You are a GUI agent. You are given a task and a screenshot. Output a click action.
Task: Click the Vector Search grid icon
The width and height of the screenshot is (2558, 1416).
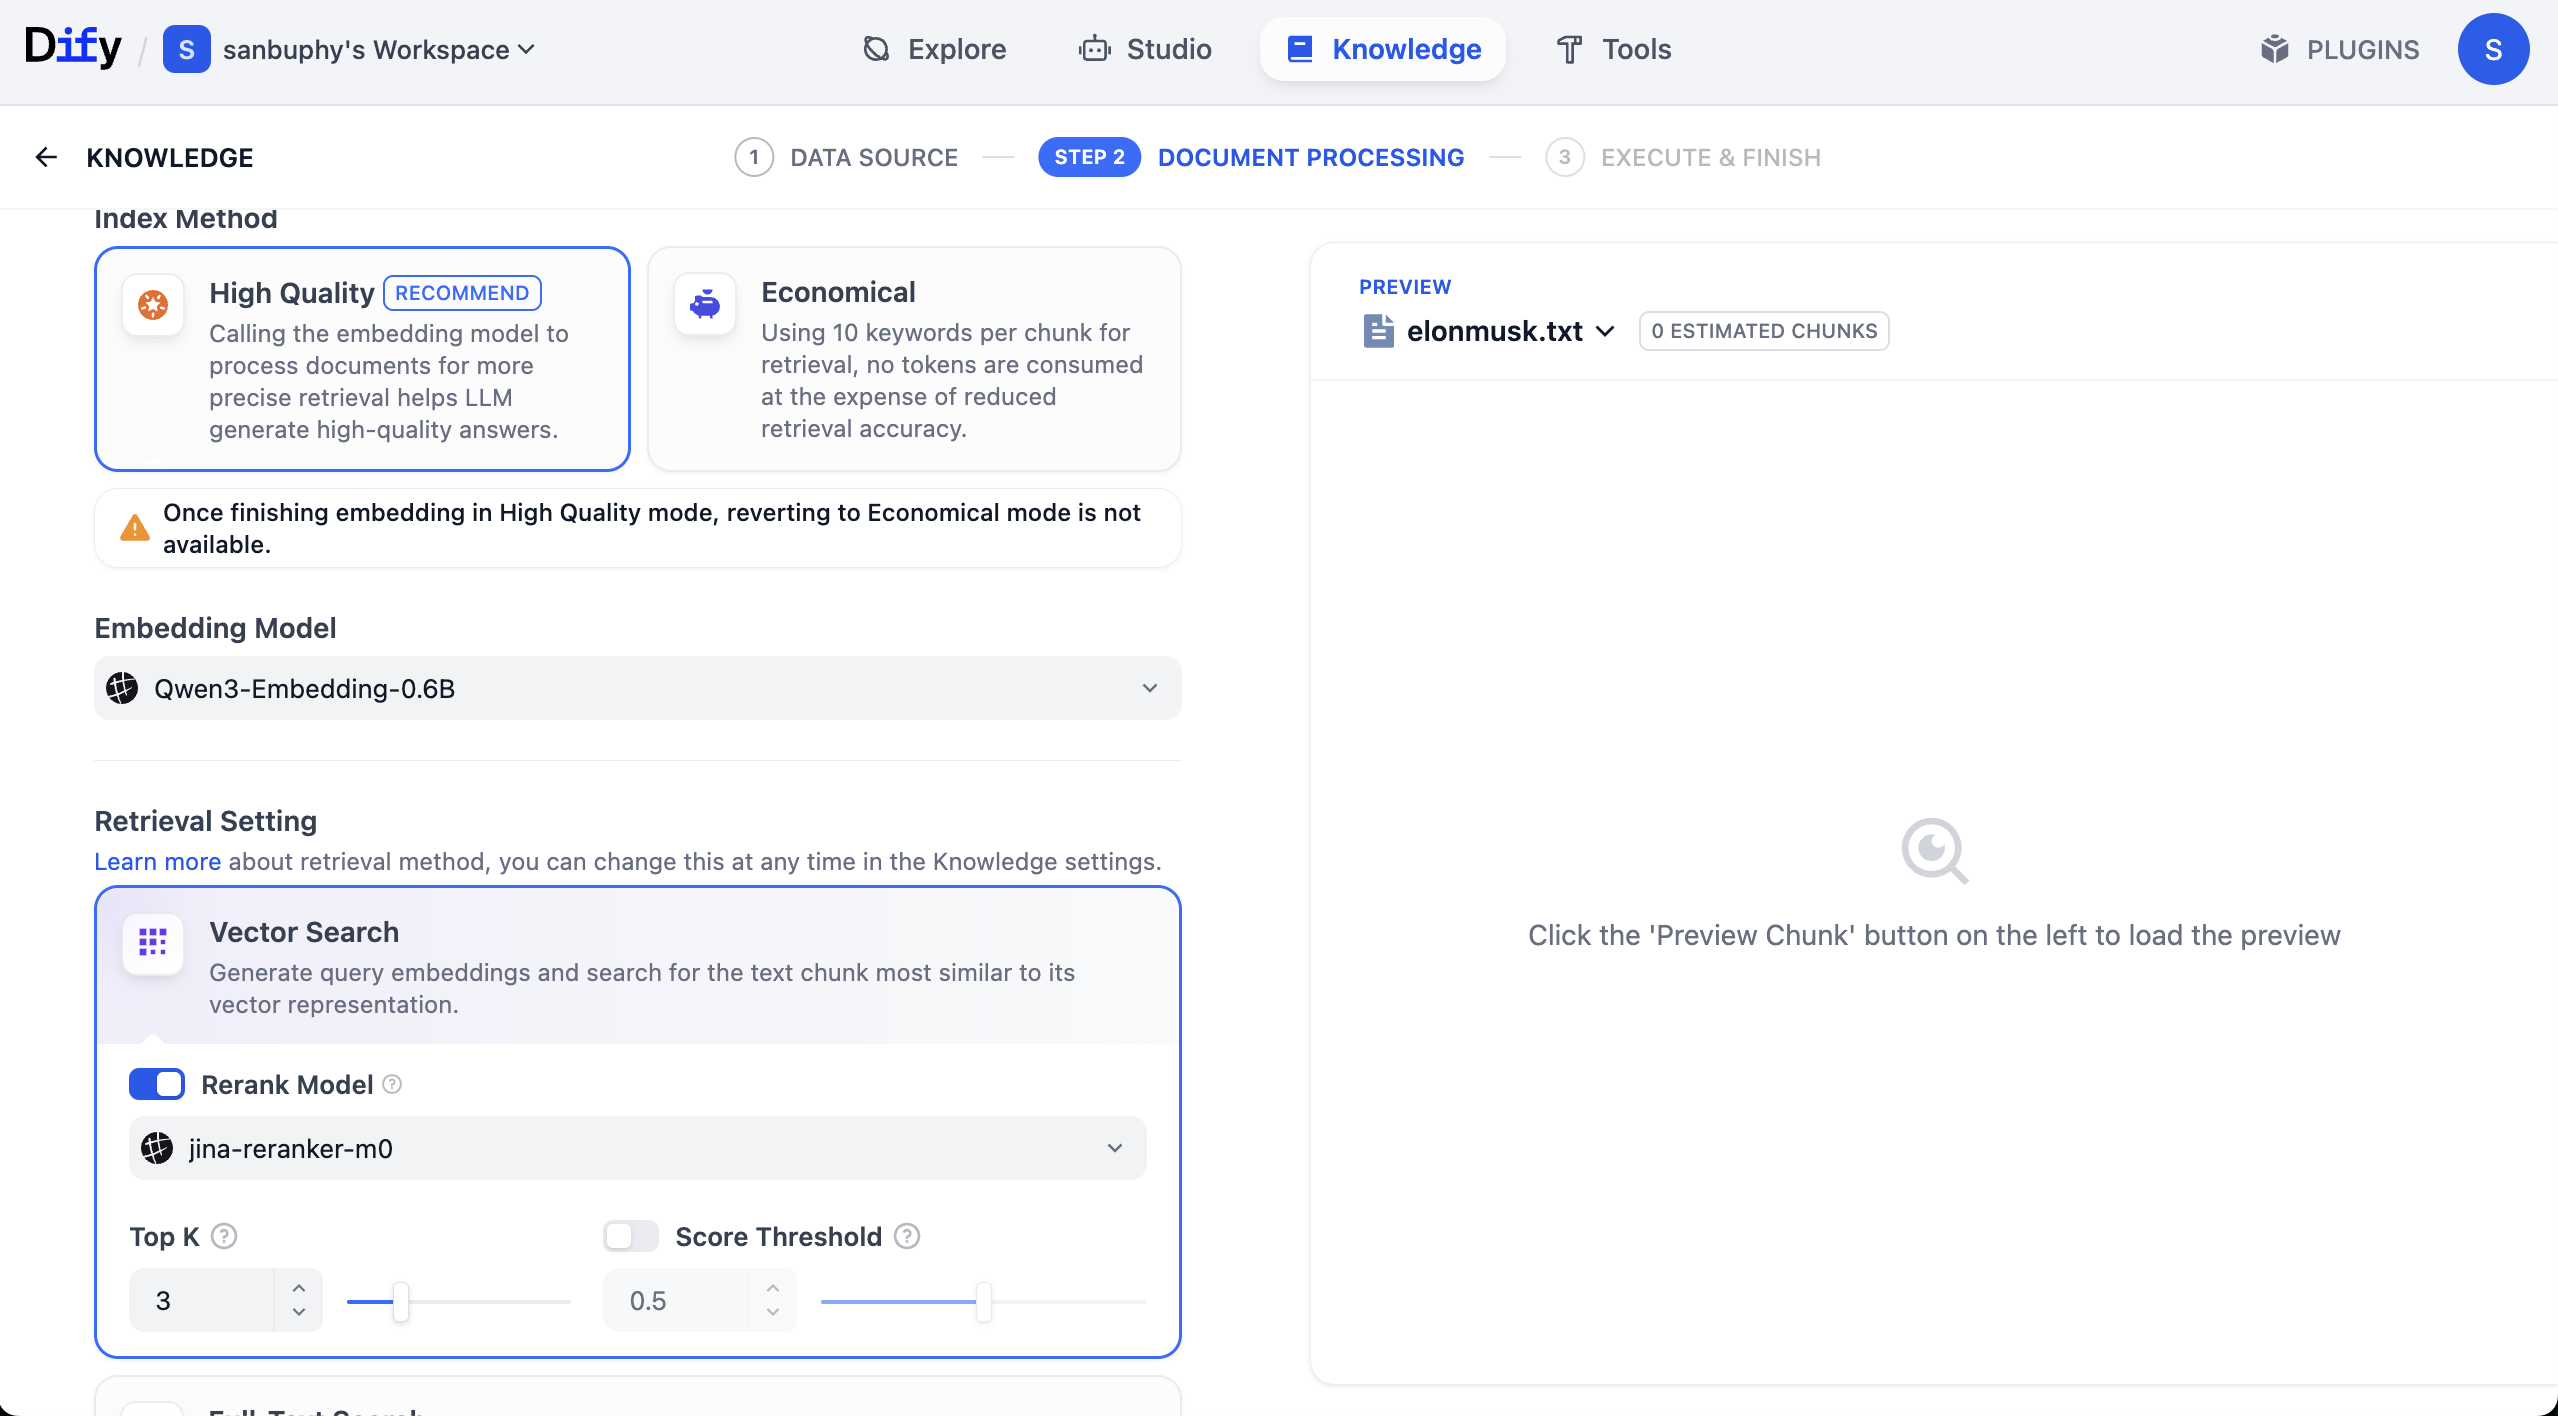pyautogui.click(x=152, y=942)
